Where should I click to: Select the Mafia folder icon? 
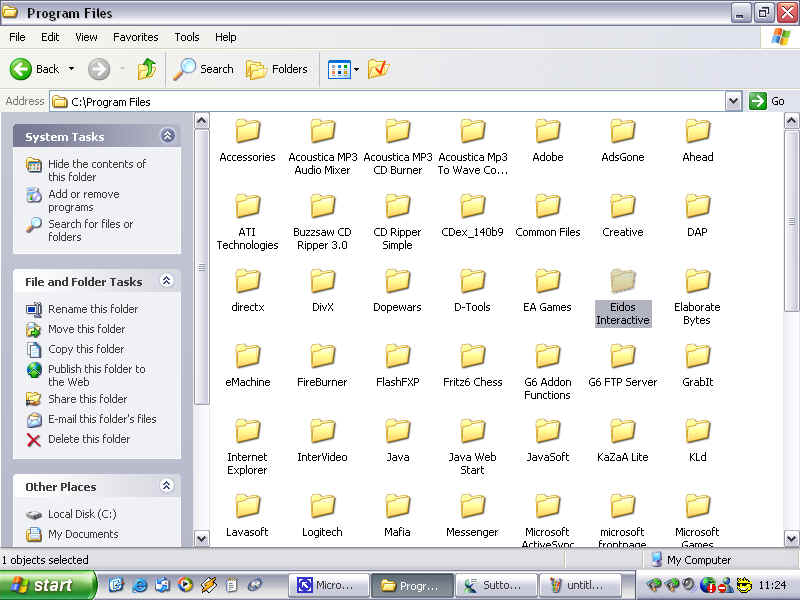[x=397, y=506]
